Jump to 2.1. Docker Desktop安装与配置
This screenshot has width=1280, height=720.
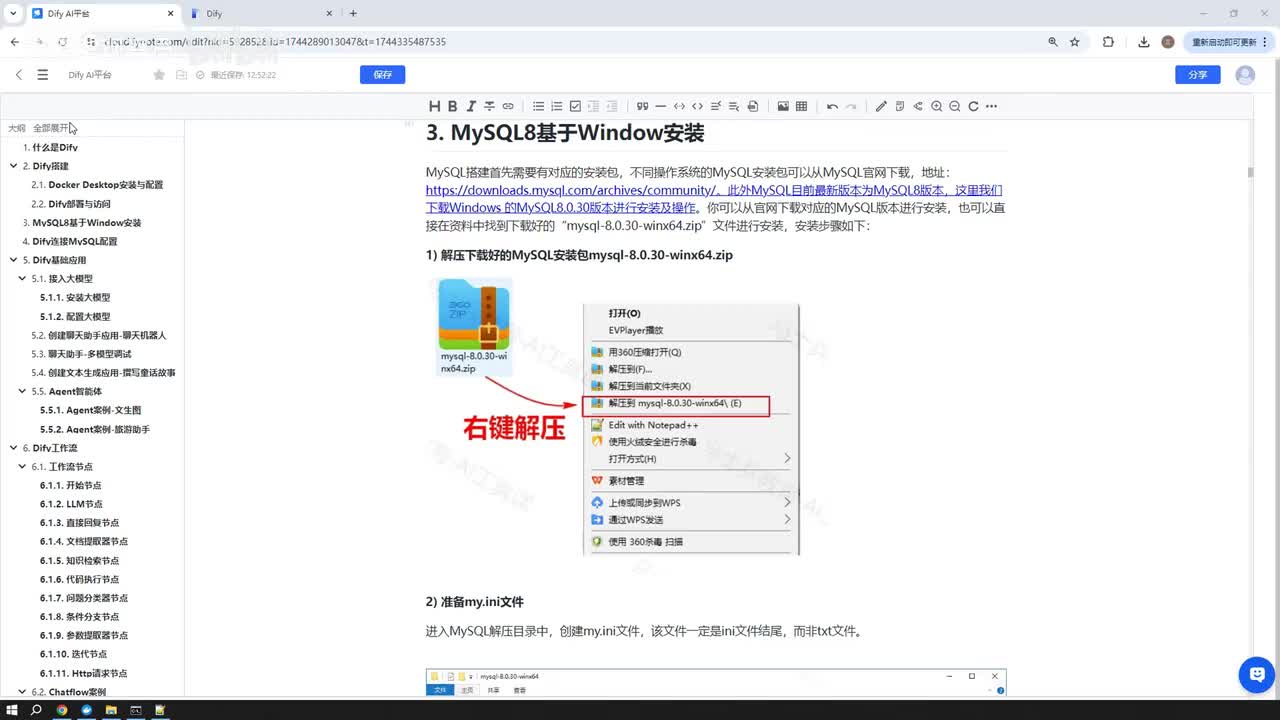[97, 185]
